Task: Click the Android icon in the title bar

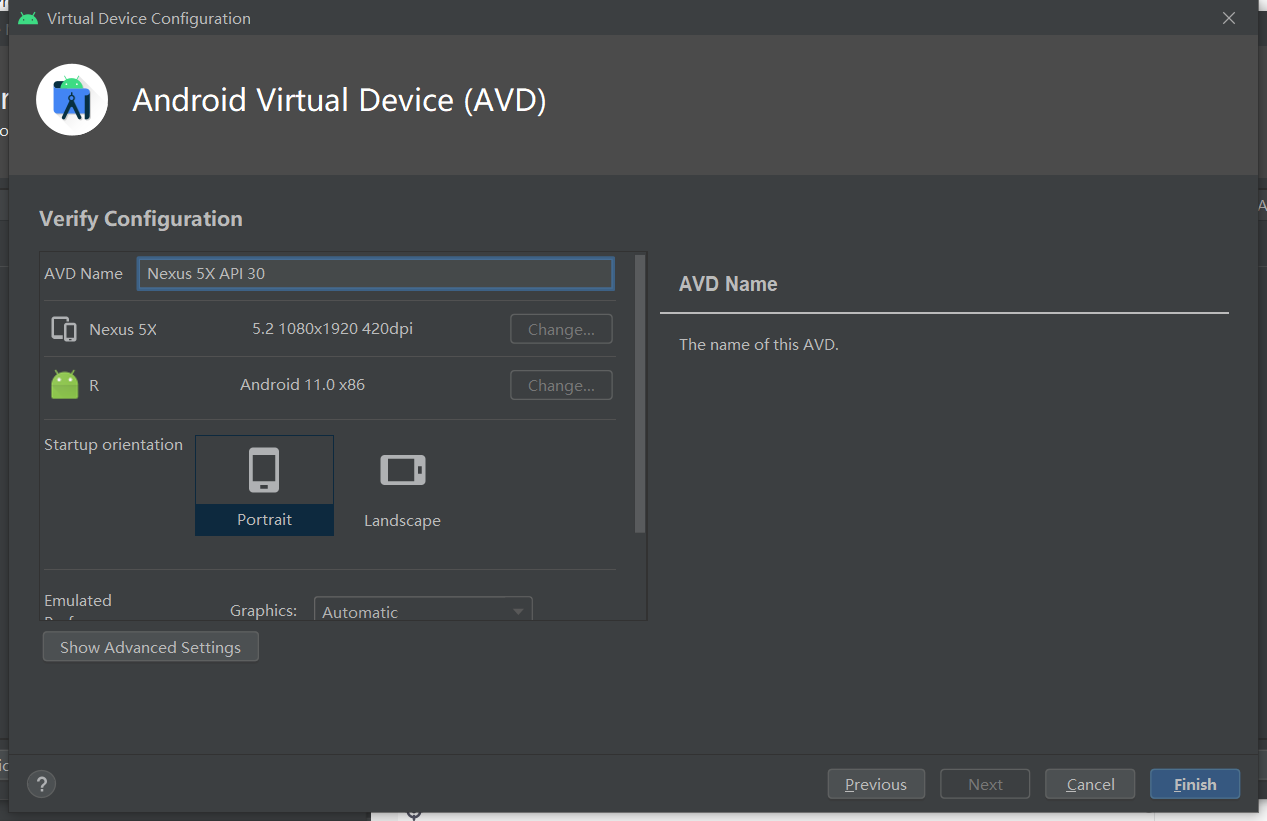Action: (28, 18)
